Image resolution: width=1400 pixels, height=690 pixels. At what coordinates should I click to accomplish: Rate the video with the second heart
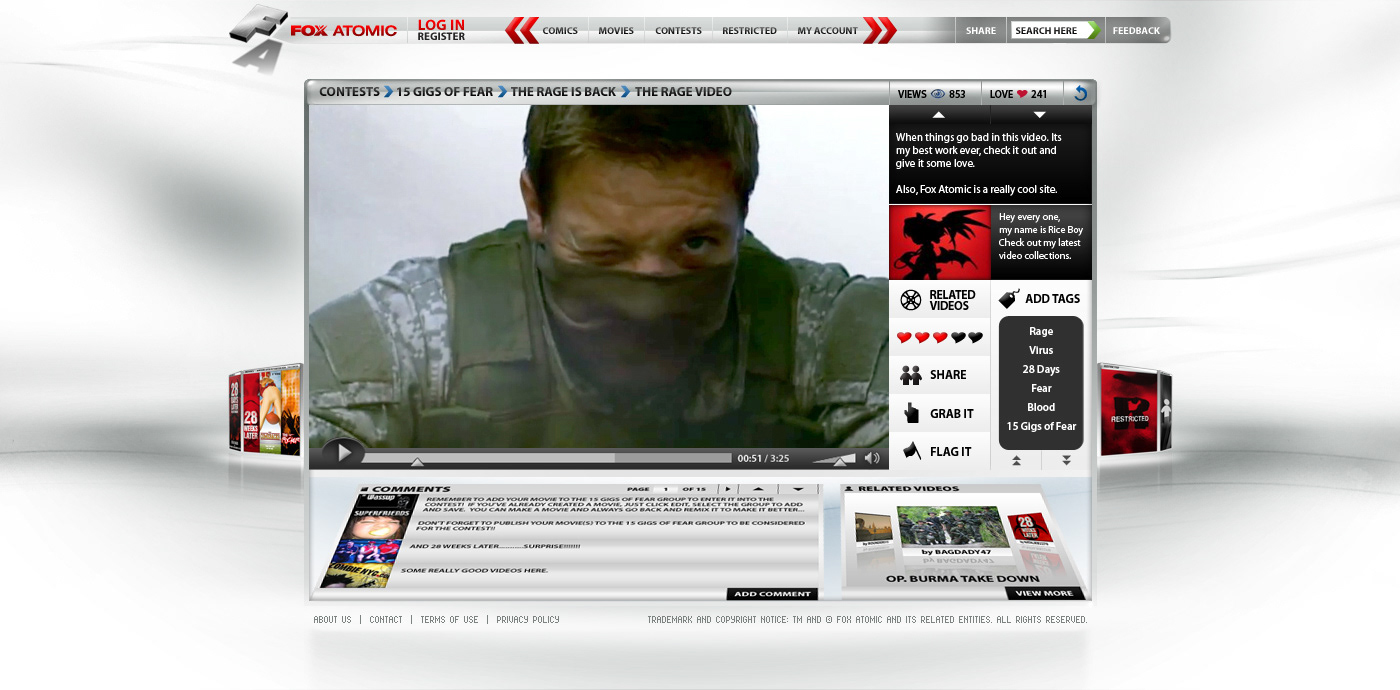coord(922,338)
